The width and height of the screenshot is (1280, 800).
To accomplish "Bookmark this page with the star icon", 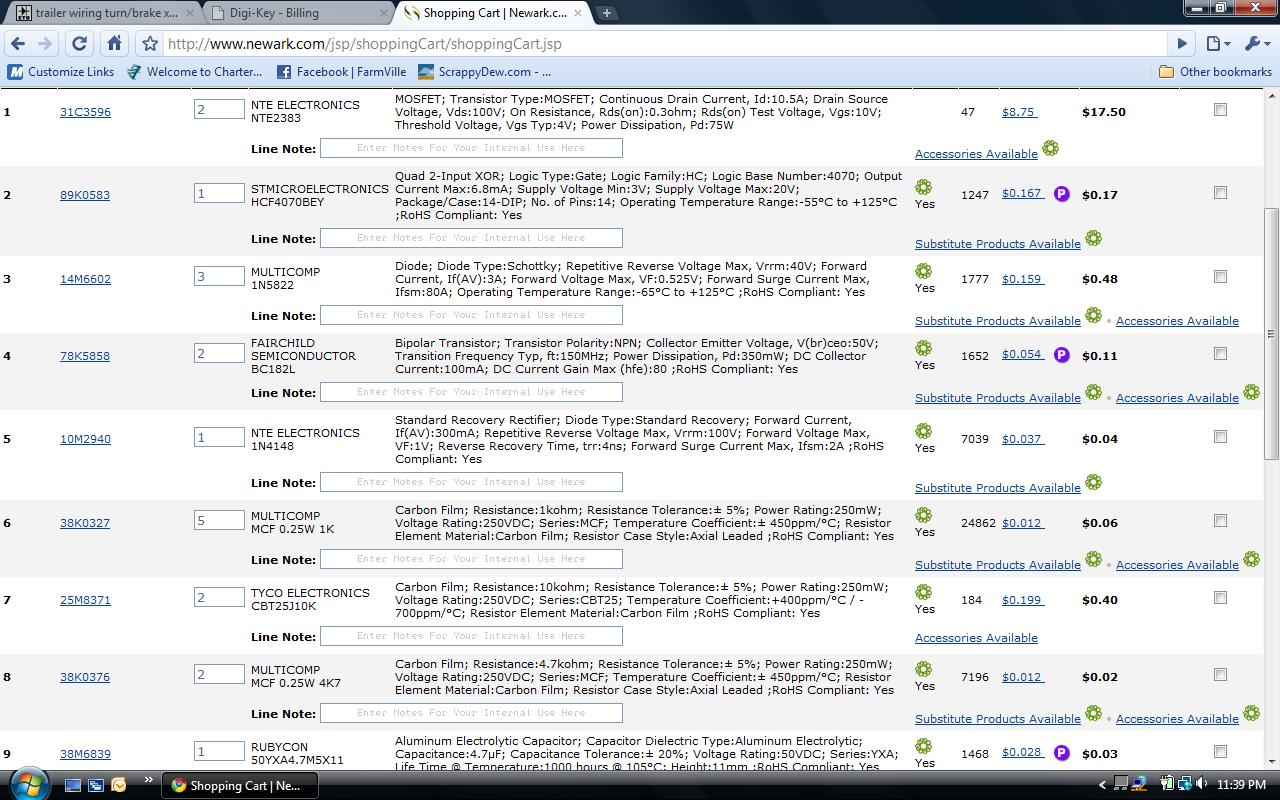I will coord(150,44).
